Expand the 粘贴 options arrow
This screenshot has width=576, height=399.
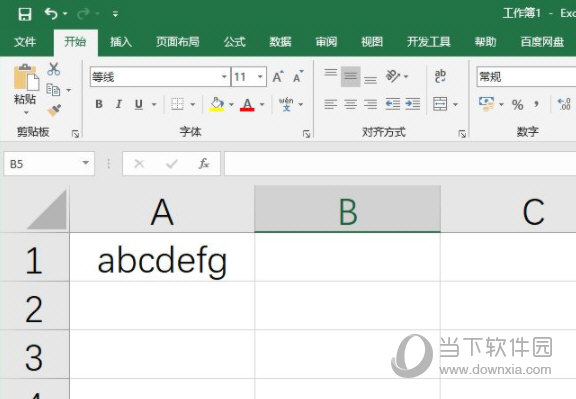click(x=26, y=112)
